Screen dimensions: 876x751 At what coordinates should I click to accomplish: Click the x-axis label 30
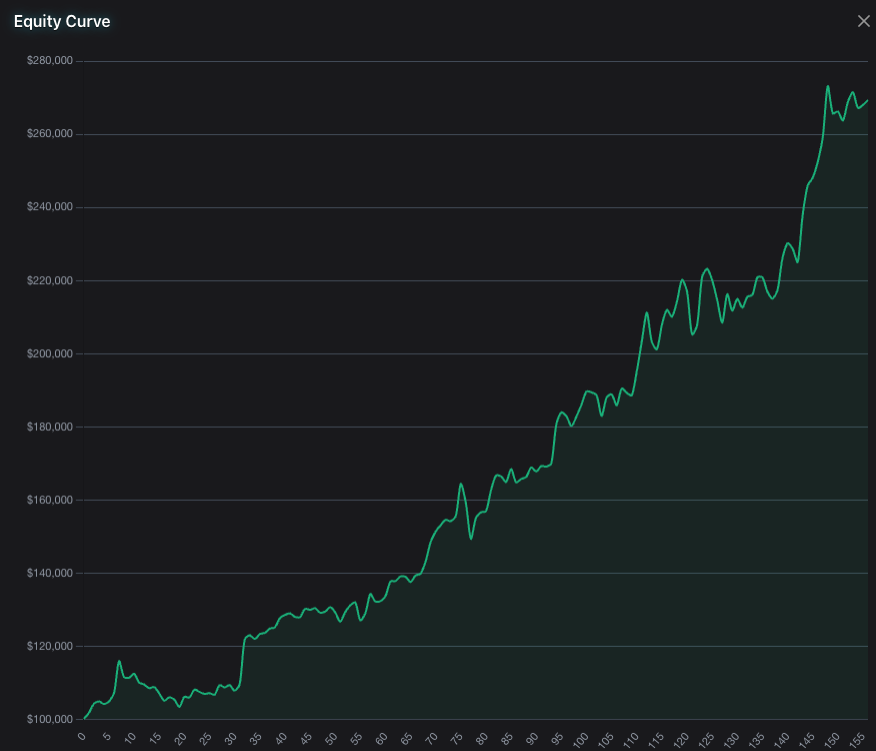230,738
